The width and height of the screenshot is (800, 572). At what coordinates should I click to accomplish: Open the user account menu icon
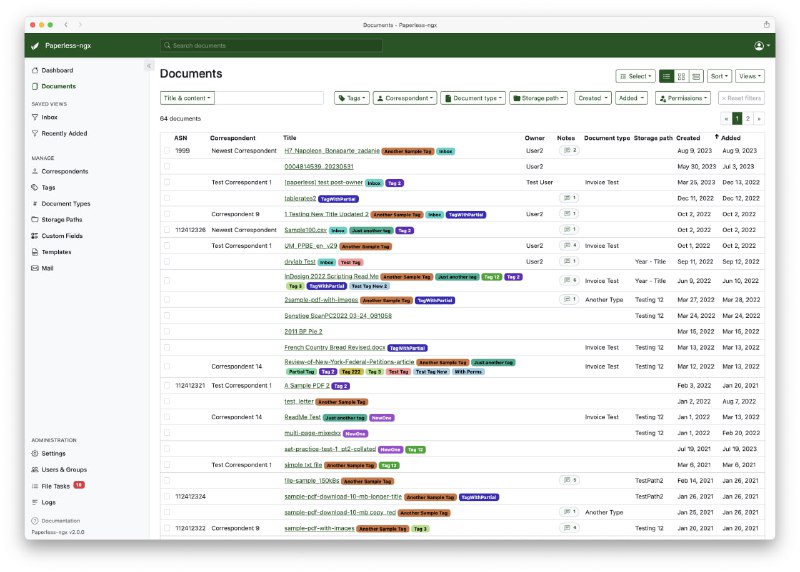761,46
